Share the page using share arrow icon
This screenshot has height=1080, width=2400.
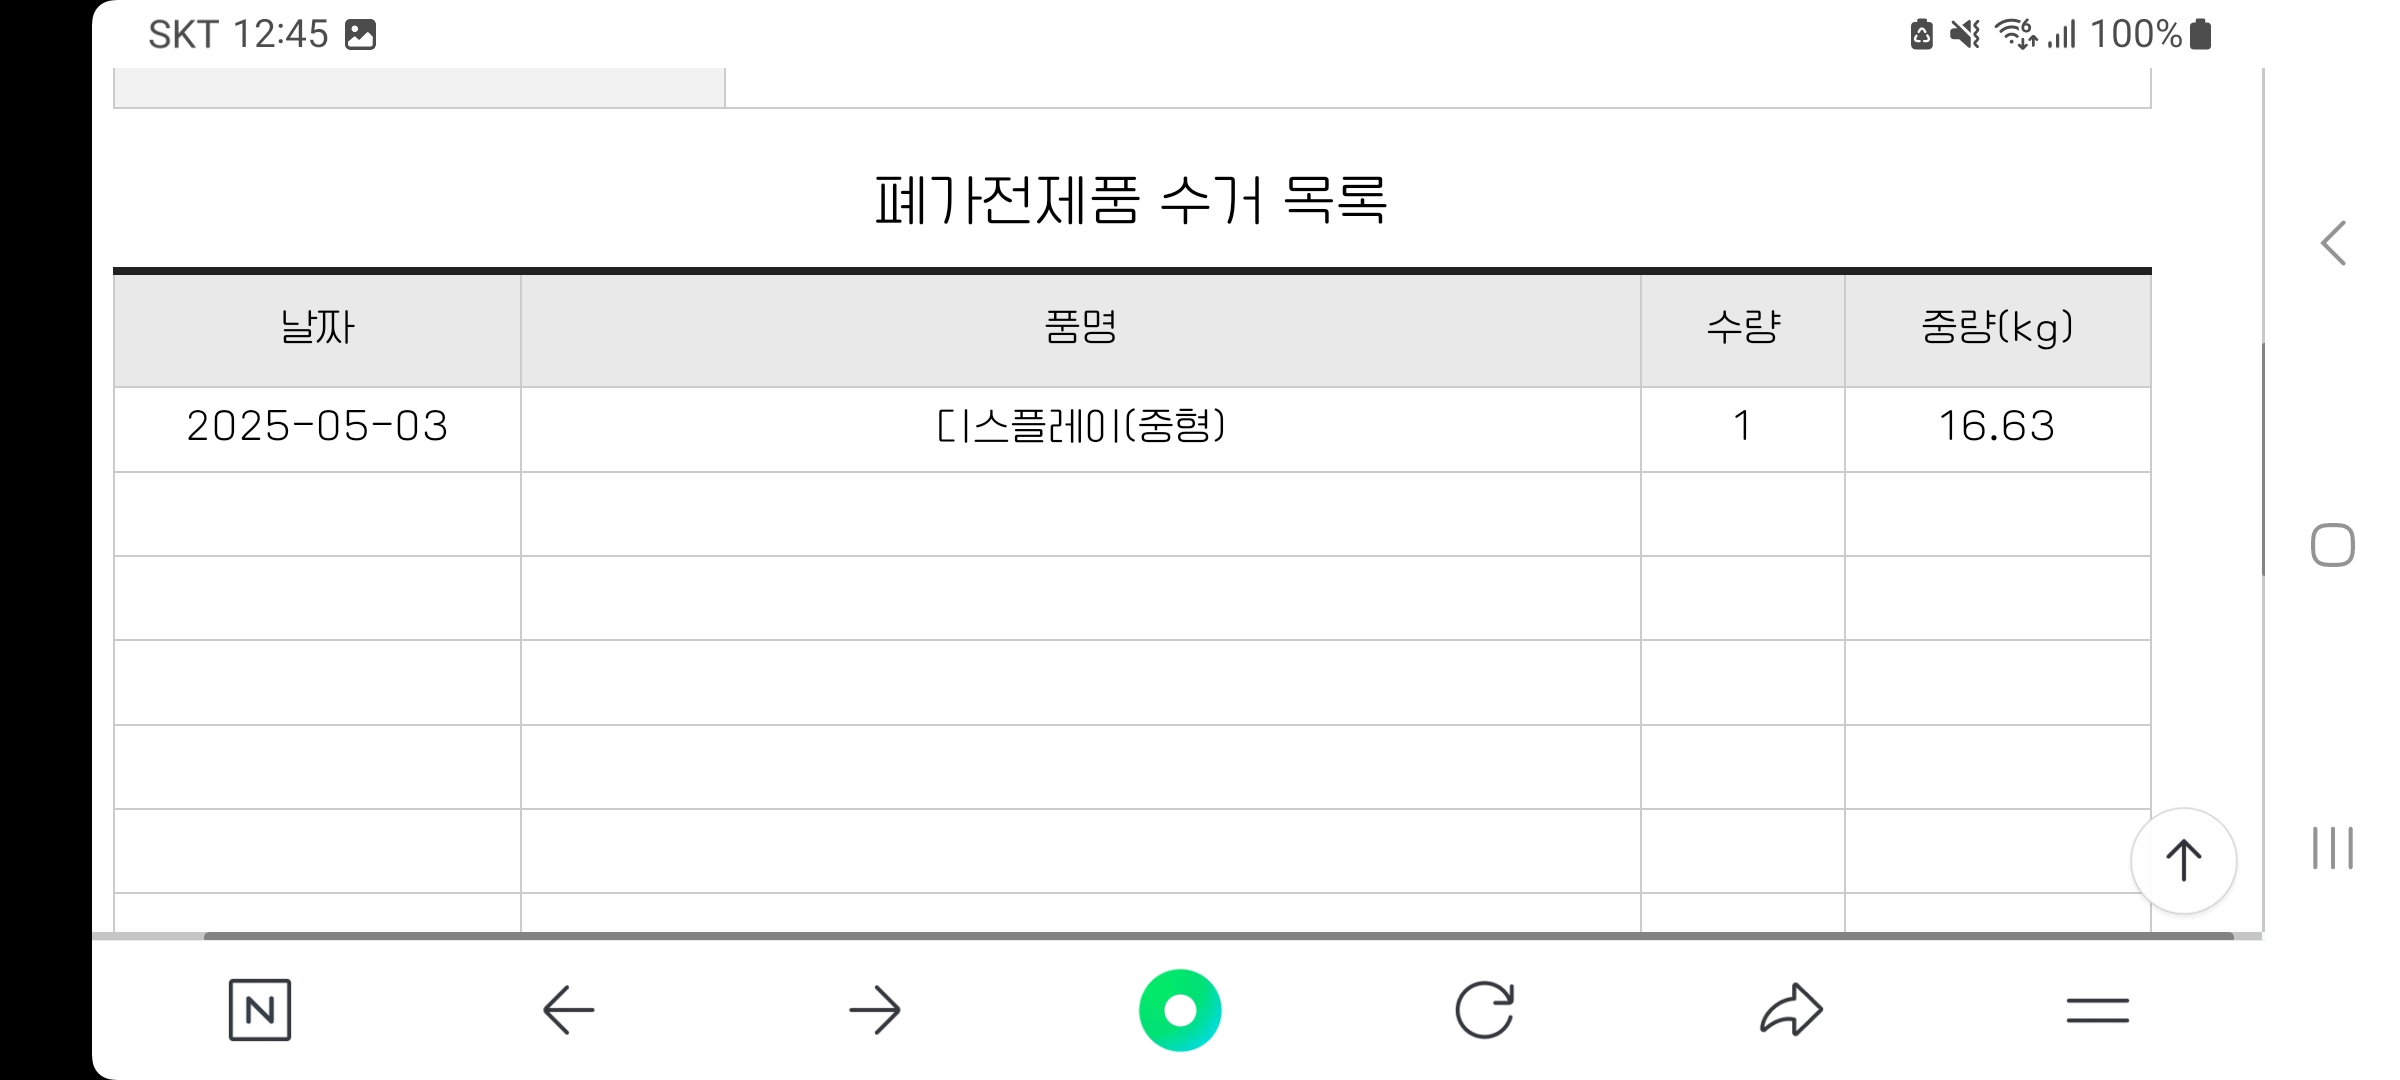(x=1791, y=1010)
